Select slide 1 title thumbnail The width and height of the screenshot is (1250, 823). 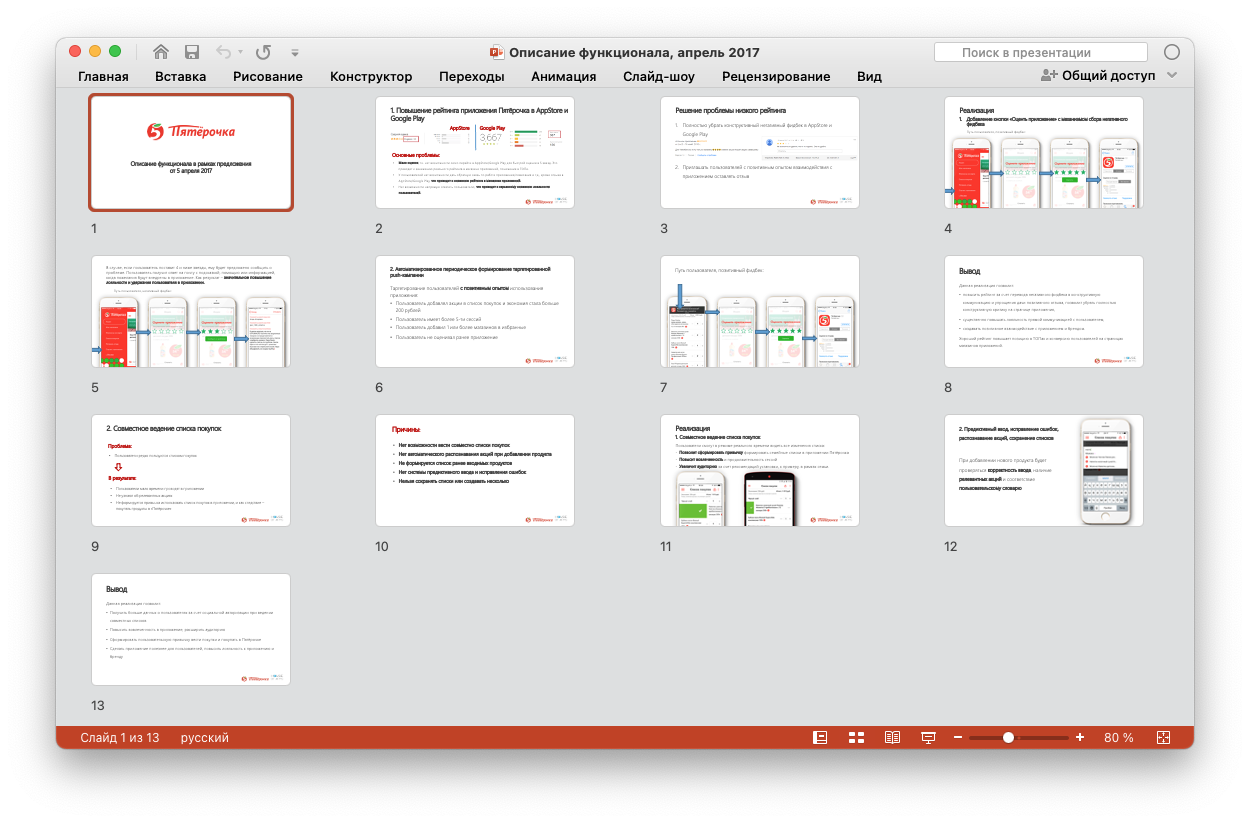[191, 153]
